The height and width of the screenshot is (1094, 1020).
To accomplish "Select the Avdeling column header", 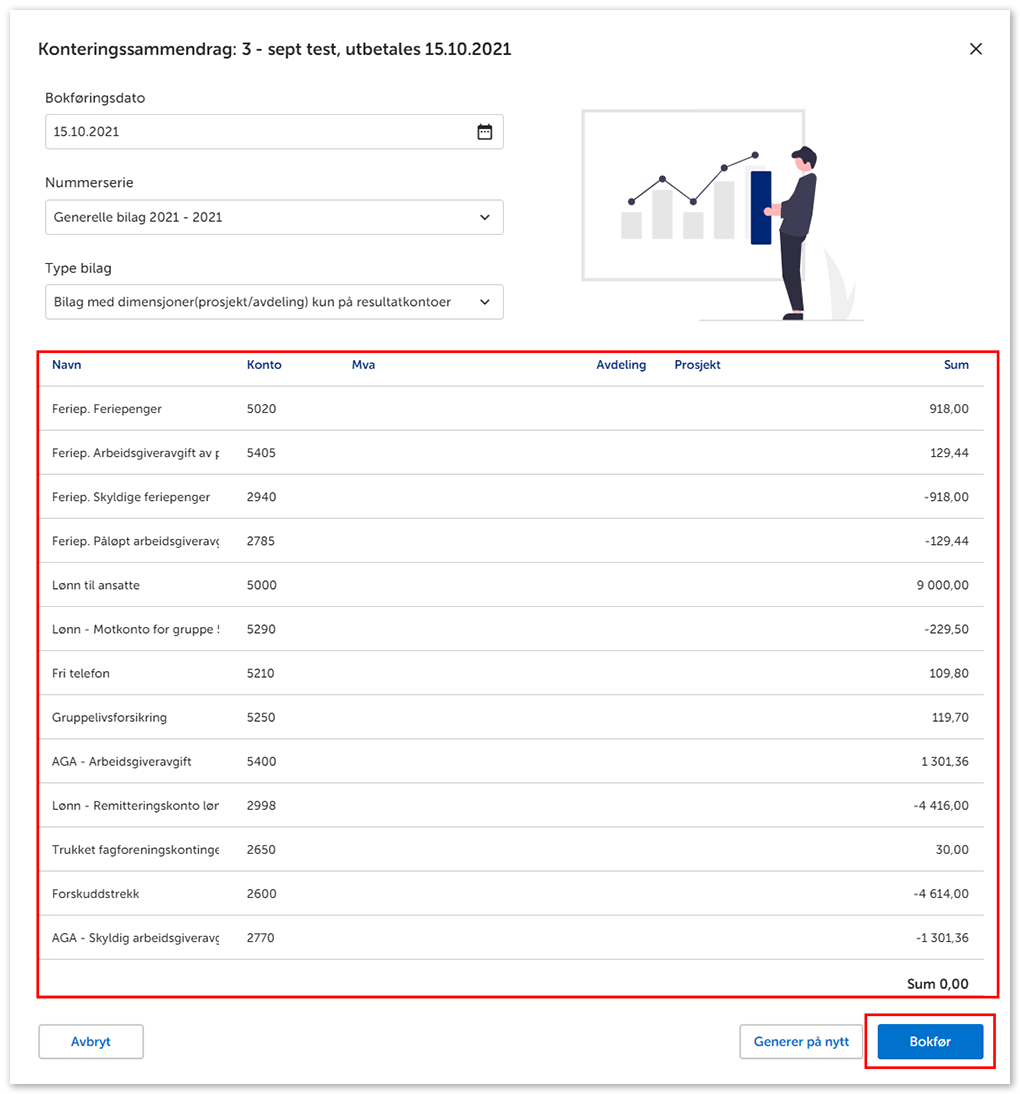I will (x=621, y=365).
